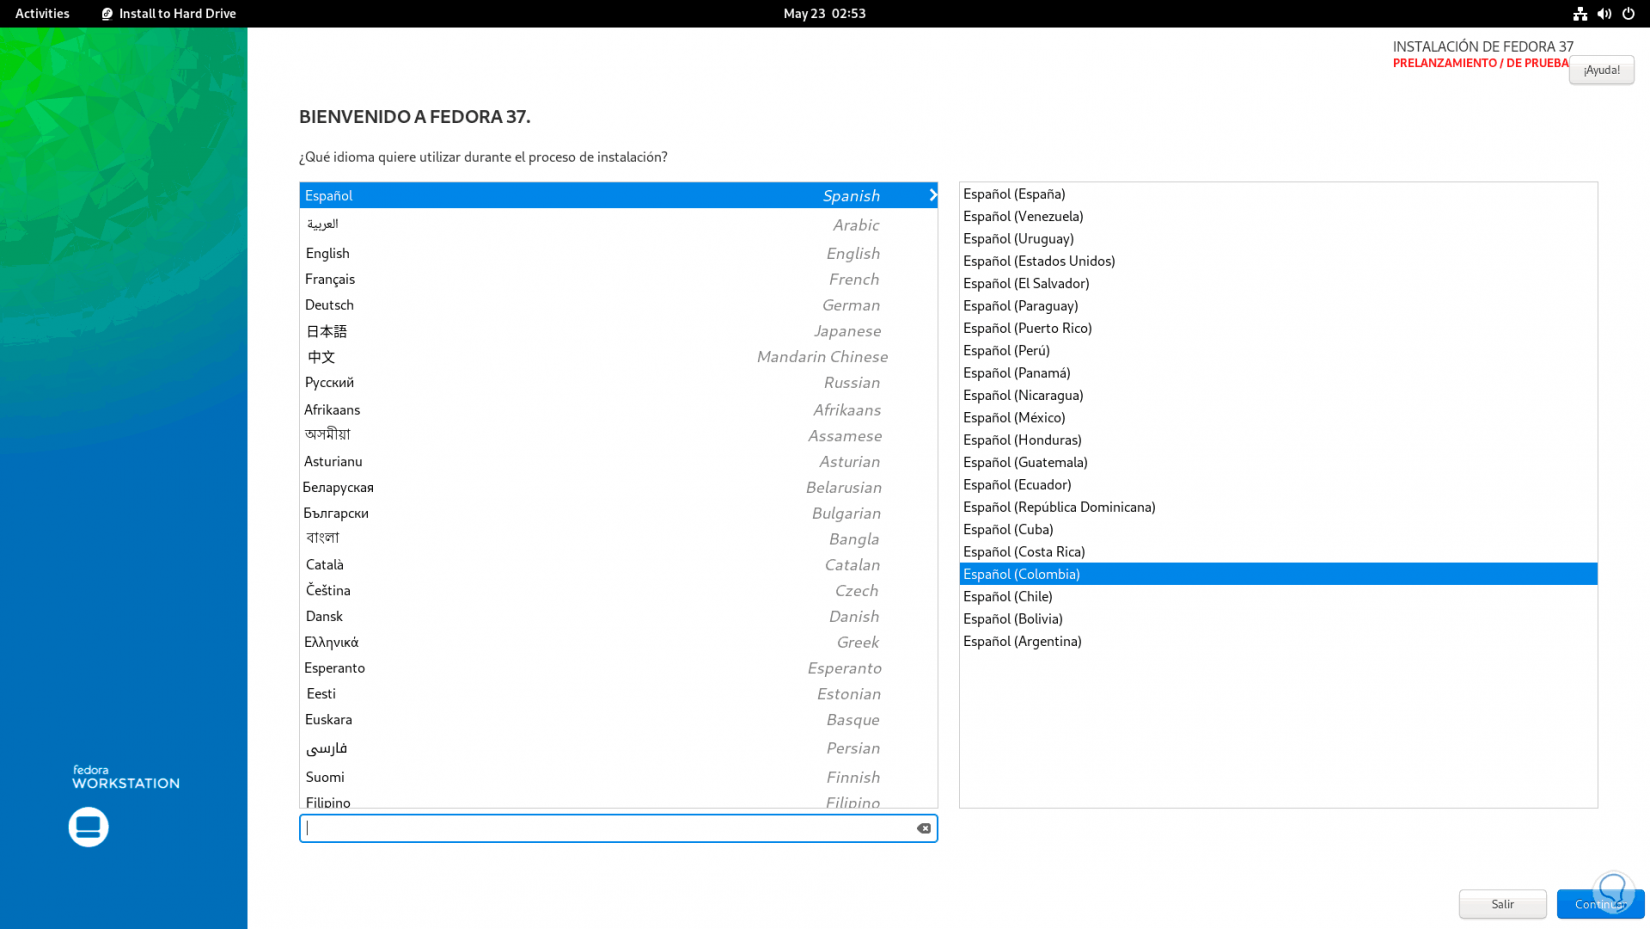
Task: Select Deutsch (German) language
Action: point(618,305)
